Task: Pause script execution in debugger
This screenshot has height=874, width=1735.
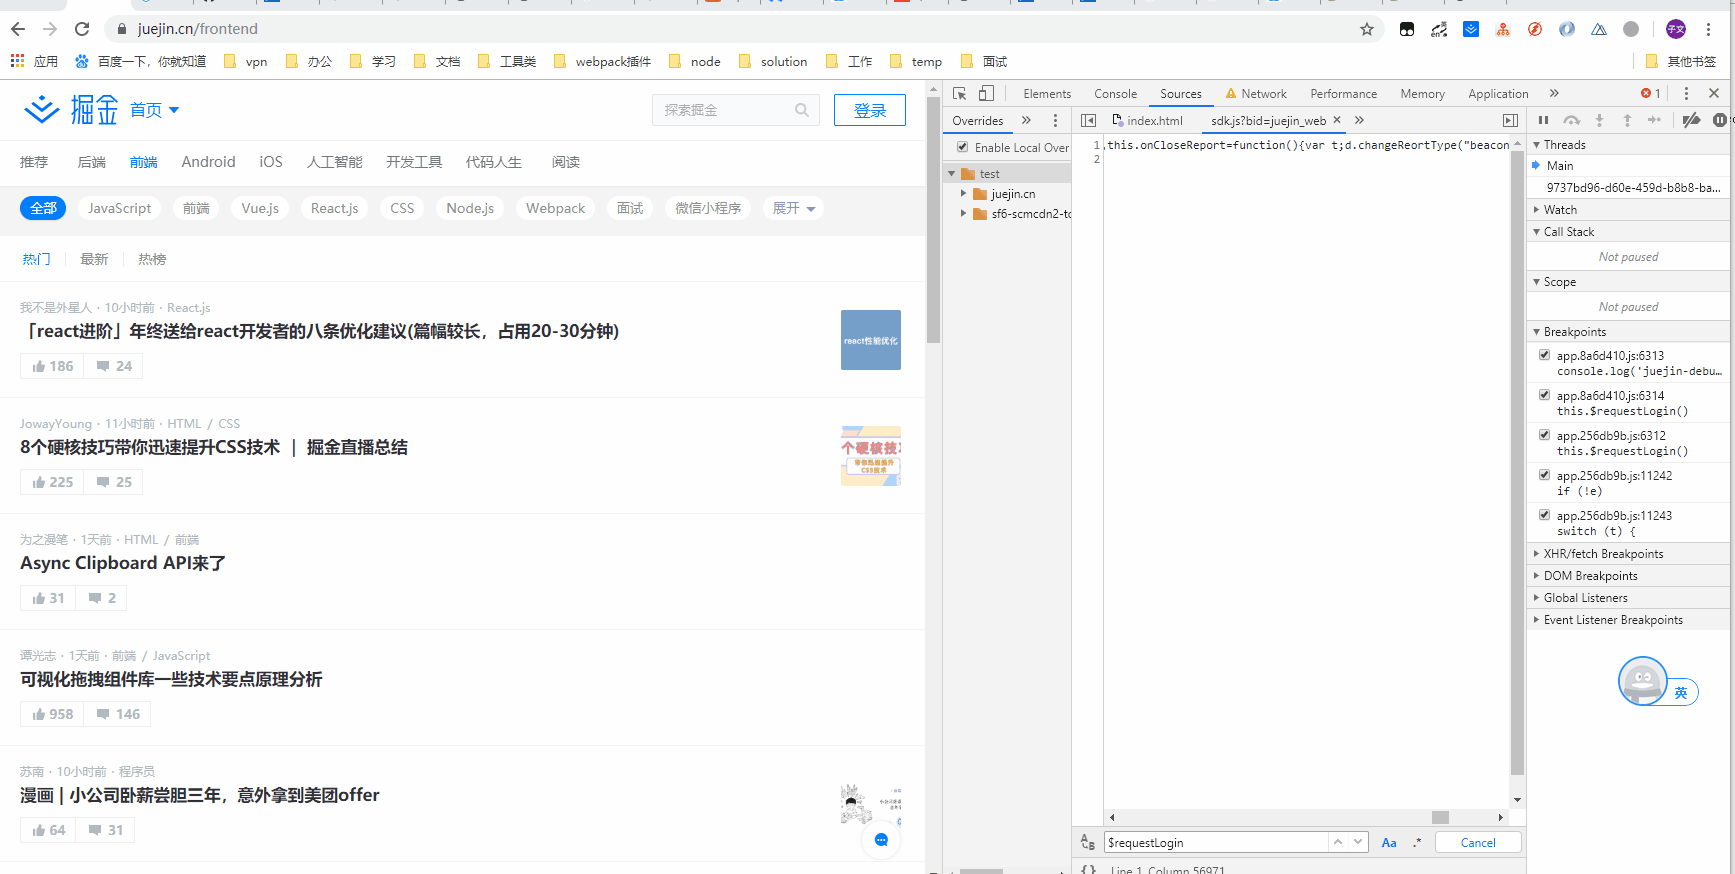Action: (1543, 120)
